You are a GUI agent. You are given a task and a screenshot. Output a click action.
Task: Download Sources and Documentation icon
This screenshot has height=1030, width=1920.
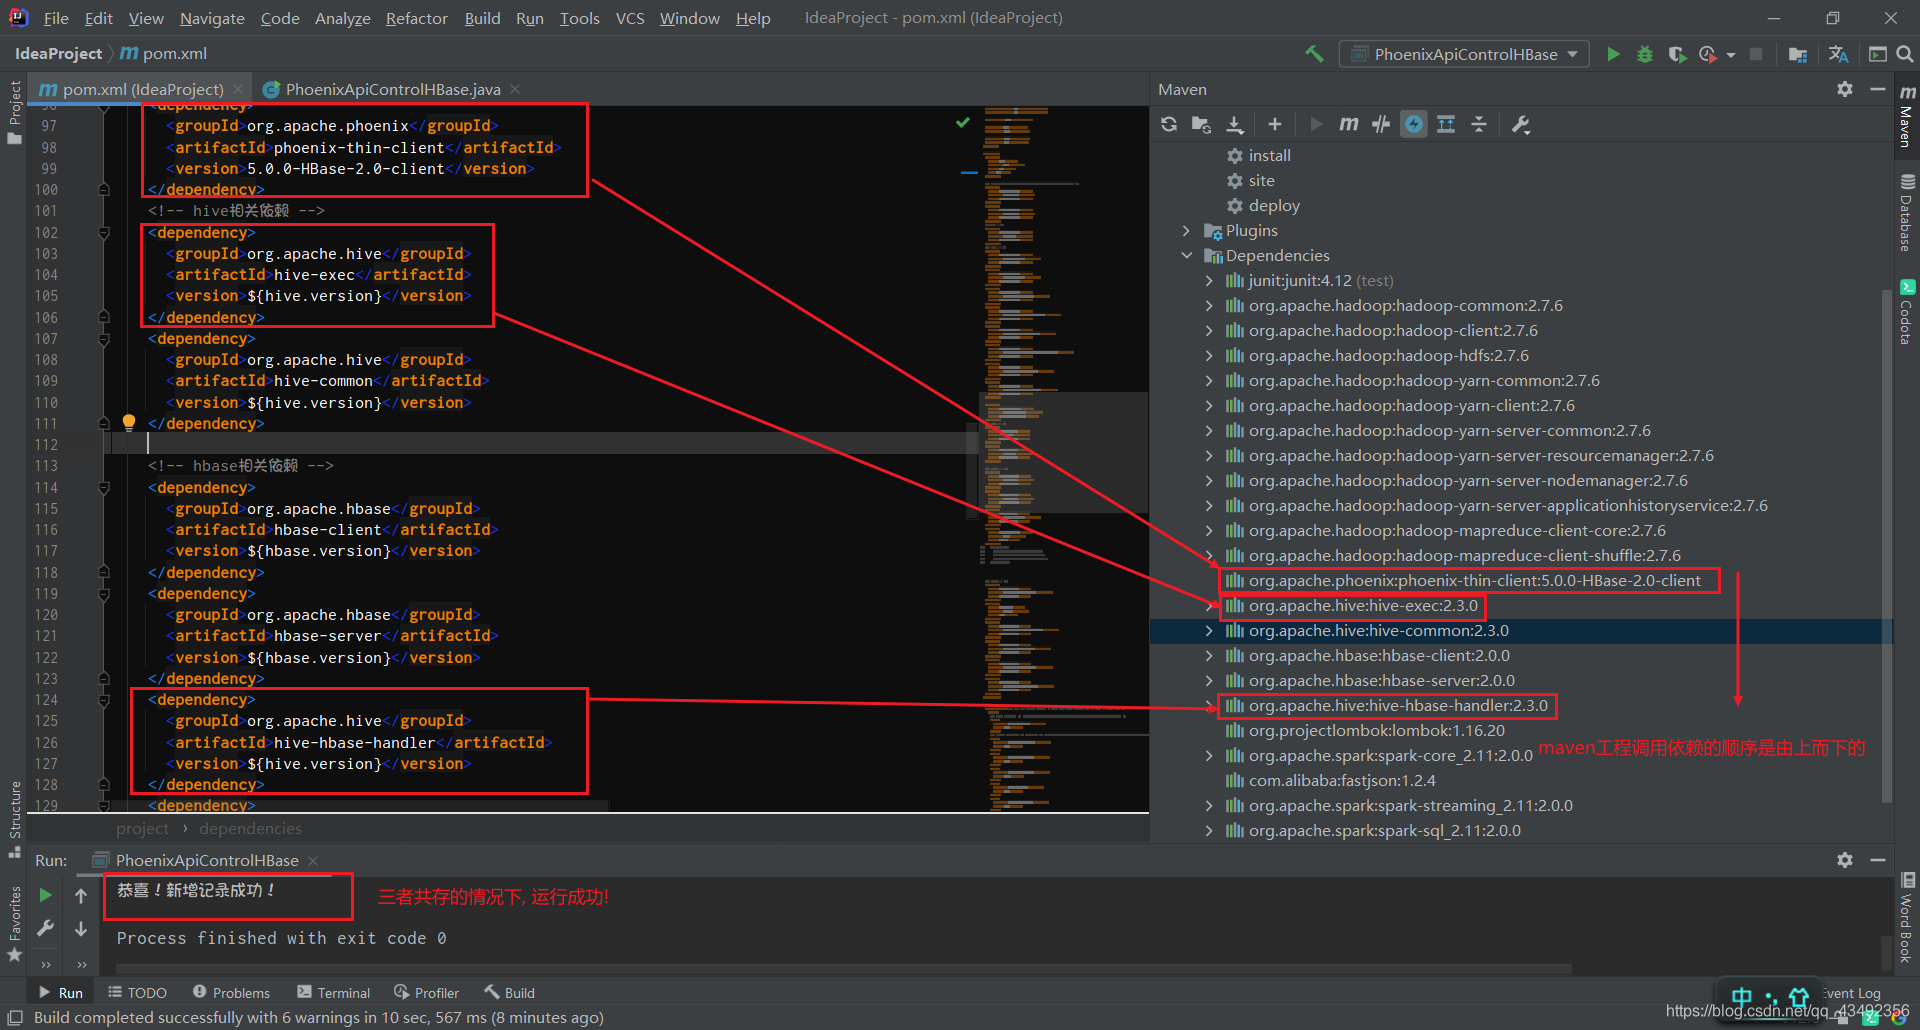pyautogui.click(x=1235, y=124)
